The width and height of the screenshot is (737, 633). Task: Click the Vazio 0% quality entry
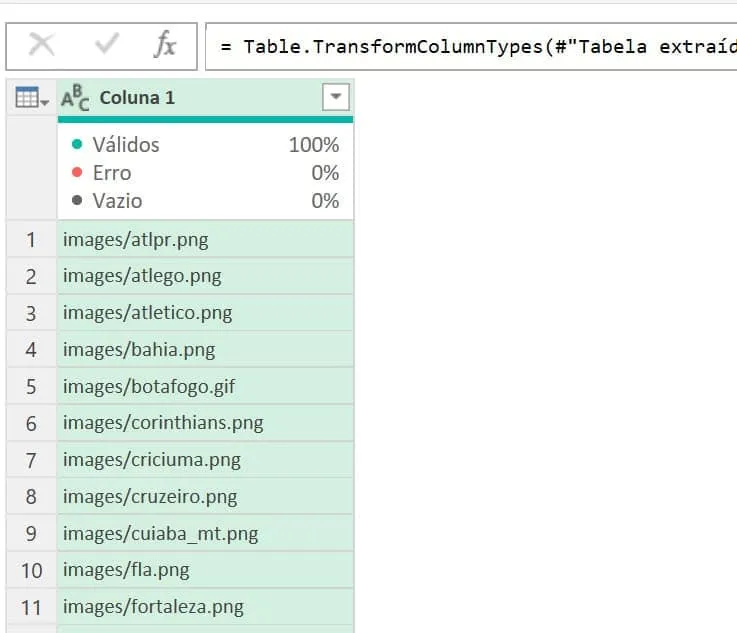205,201
